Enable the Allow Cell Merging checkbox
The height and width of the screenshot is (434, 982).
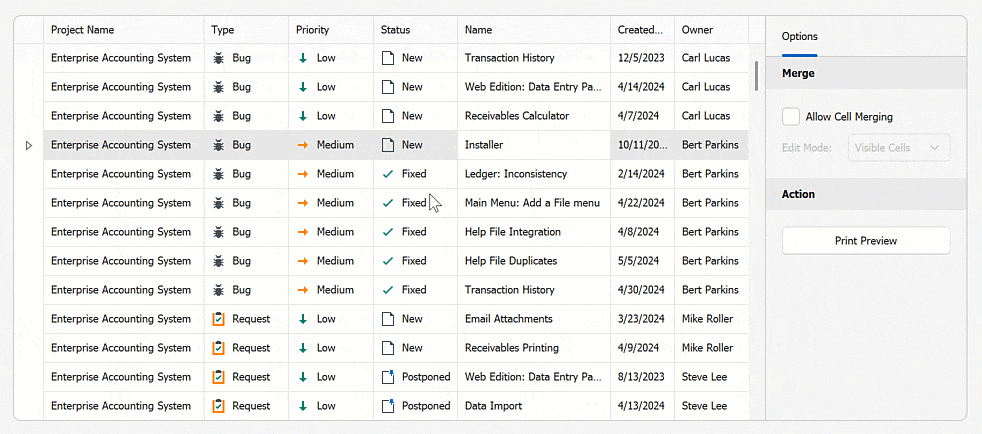tap(791, 117)
